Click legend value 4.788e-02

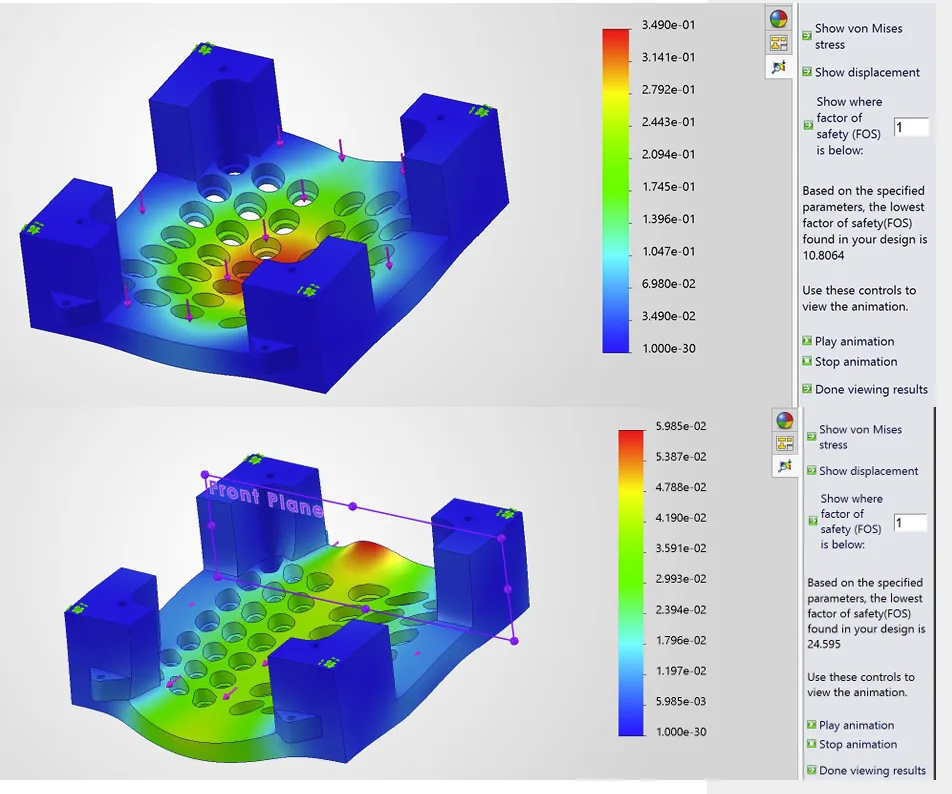pyautogui.click(x=681, y=487)
